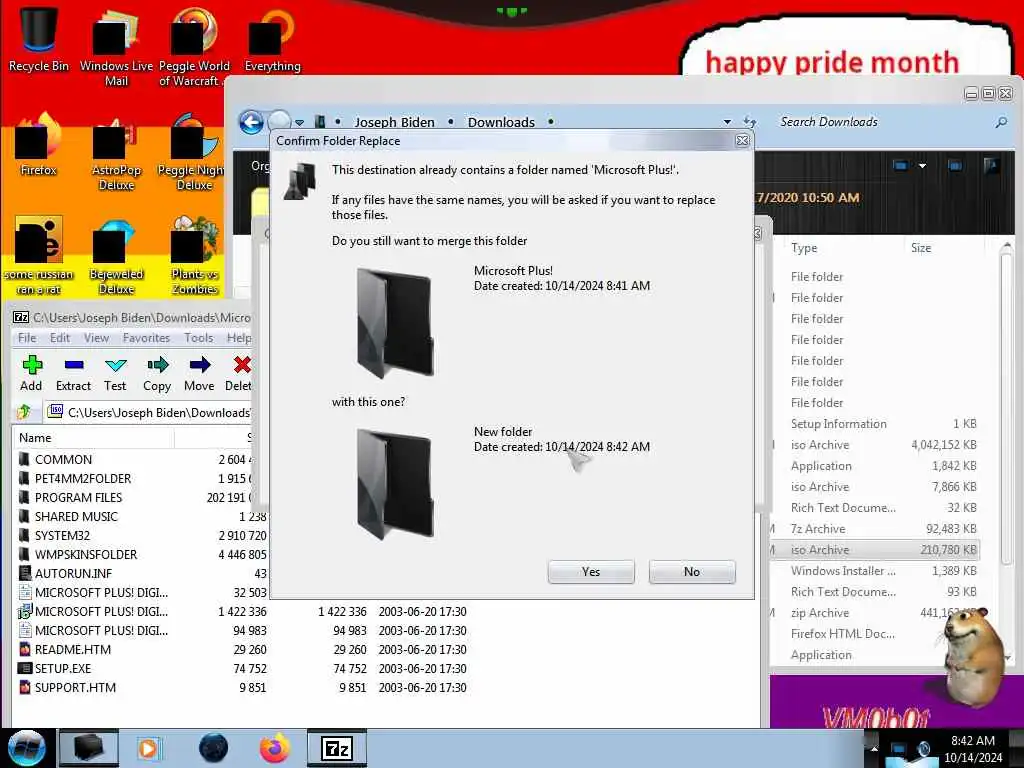Select the Bejeweled Deluxe desktop icon
The image size is (1024, 768).
click(x=116, y=256)
